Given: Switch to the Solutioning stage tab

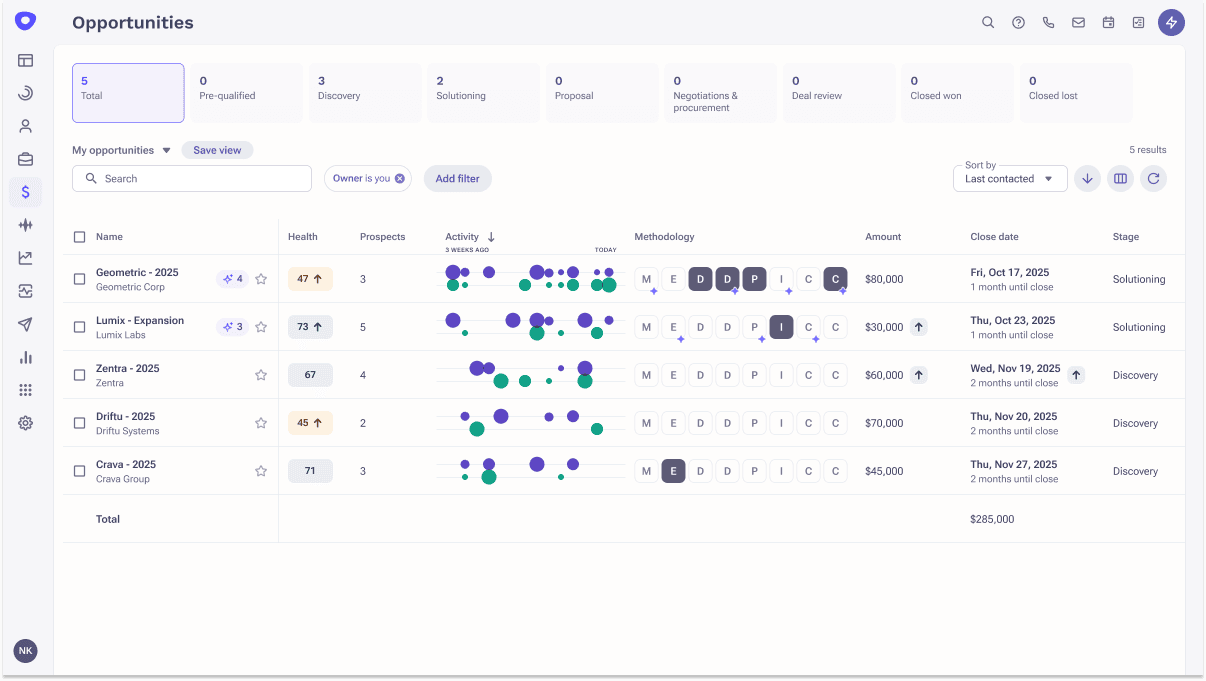Looking at the screenshot, I should [x=482, y=92].
